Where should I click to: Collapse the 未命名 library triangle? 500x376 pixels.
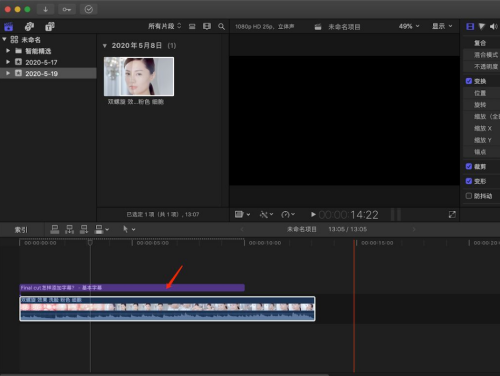pos(4,39)
